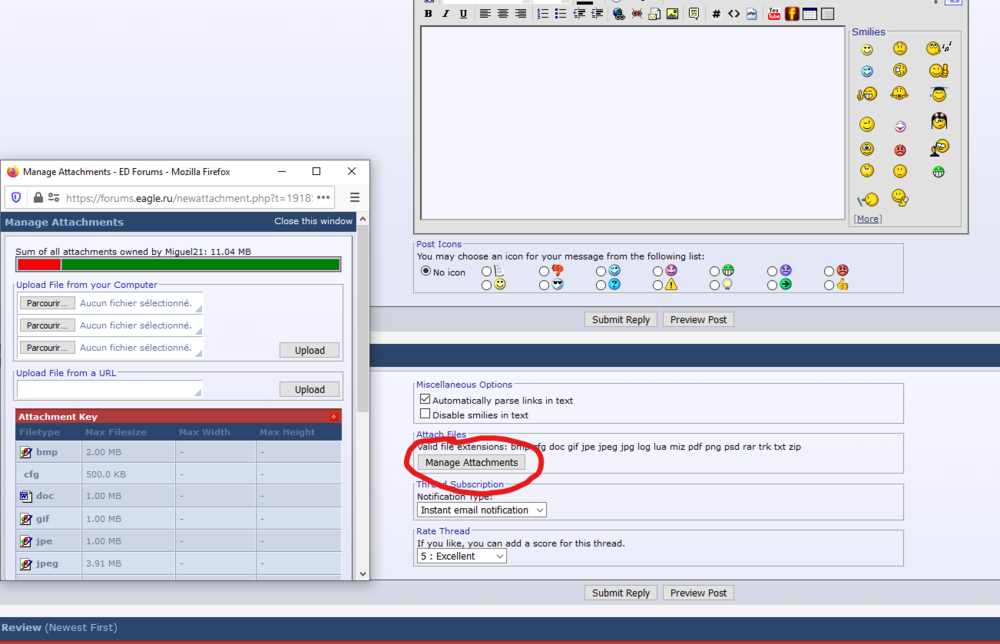
Task: Open the 5 : Excellent rating dropdown
Action: (462, 556)
